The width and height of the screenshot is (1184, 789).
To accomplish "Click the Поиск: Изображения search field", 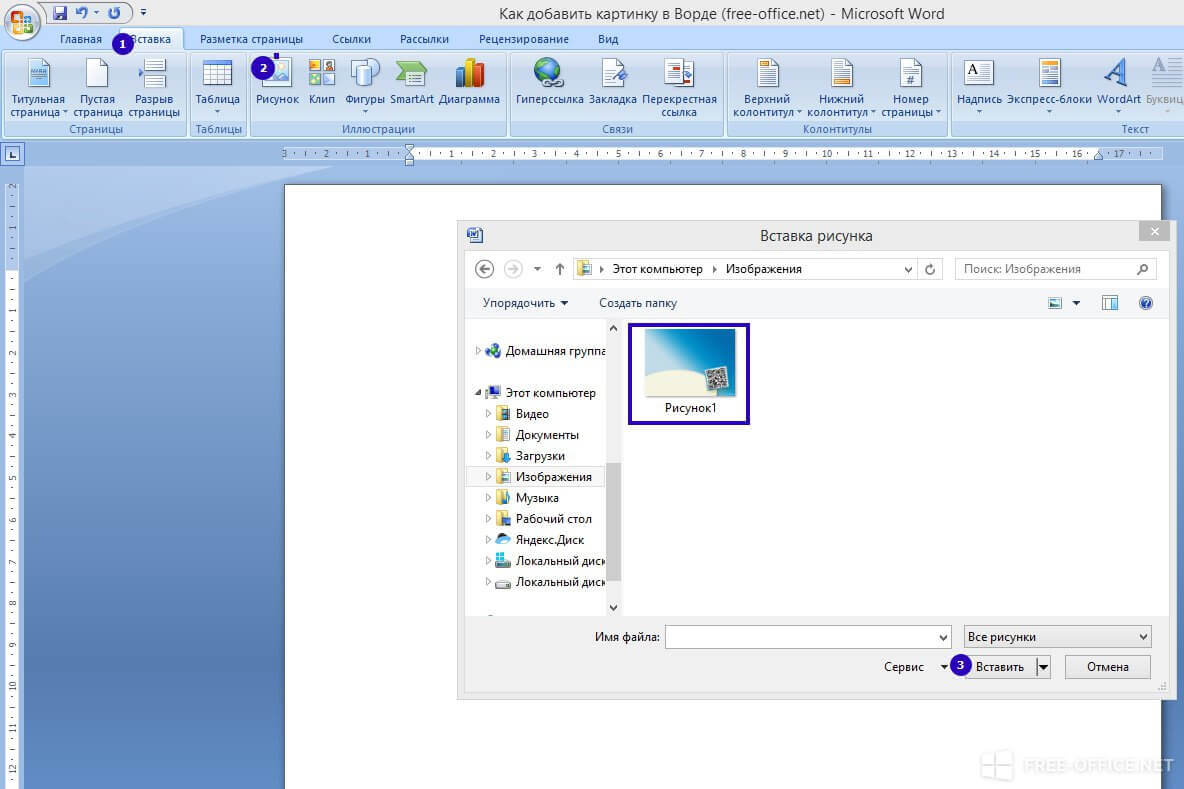I will [1056, 269].
